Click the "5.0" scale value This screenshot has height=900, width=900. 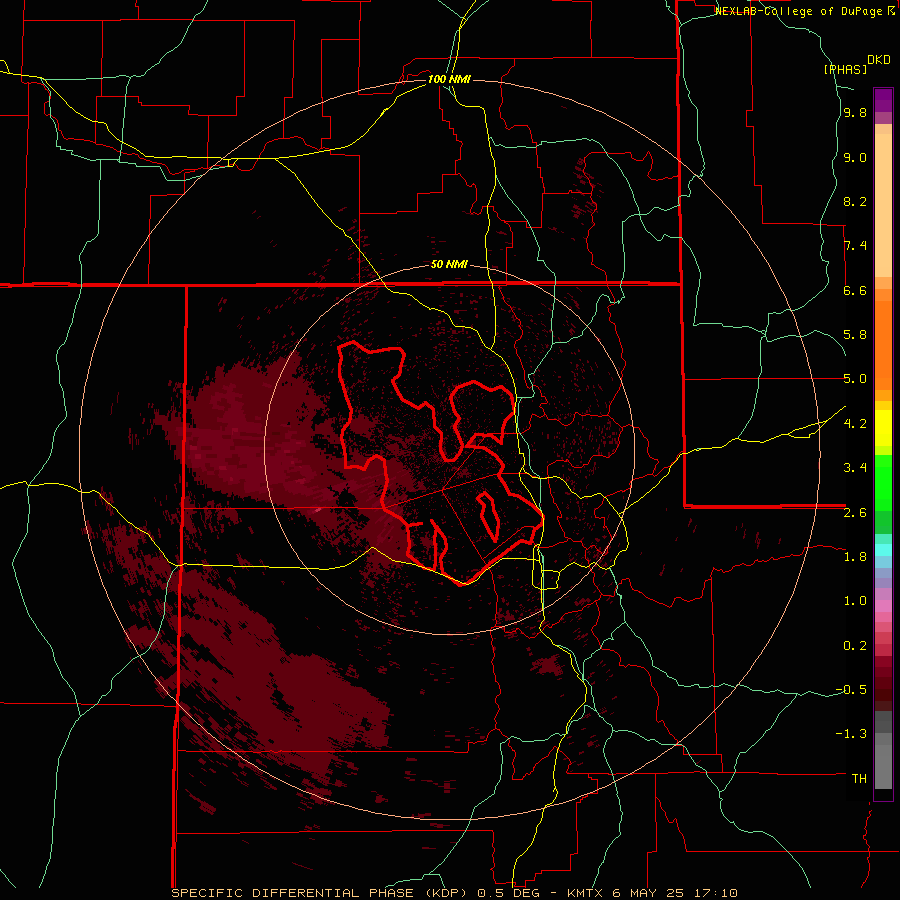pyautogui.click(x=855, y=379)
